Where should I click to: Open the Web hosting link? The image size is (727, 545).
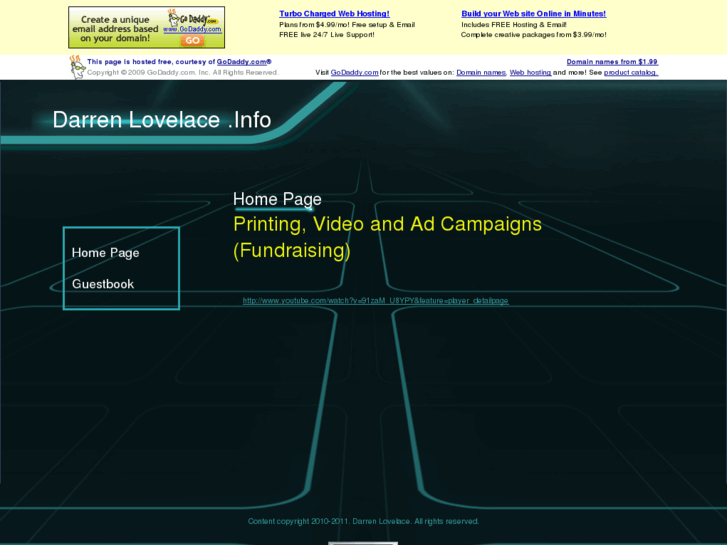point(530,72)
